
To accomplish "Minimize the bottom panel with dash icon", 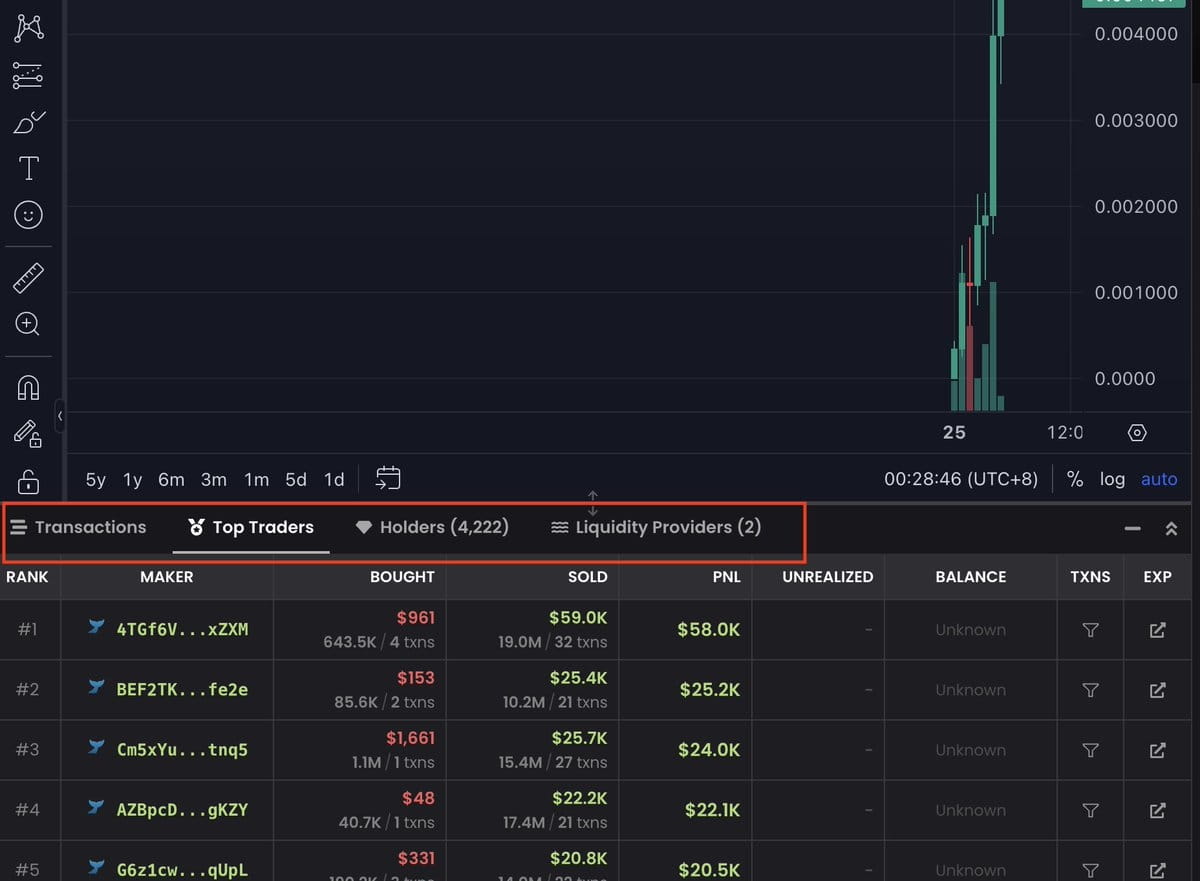I will pyautogui.click(x=1132, y=528).
